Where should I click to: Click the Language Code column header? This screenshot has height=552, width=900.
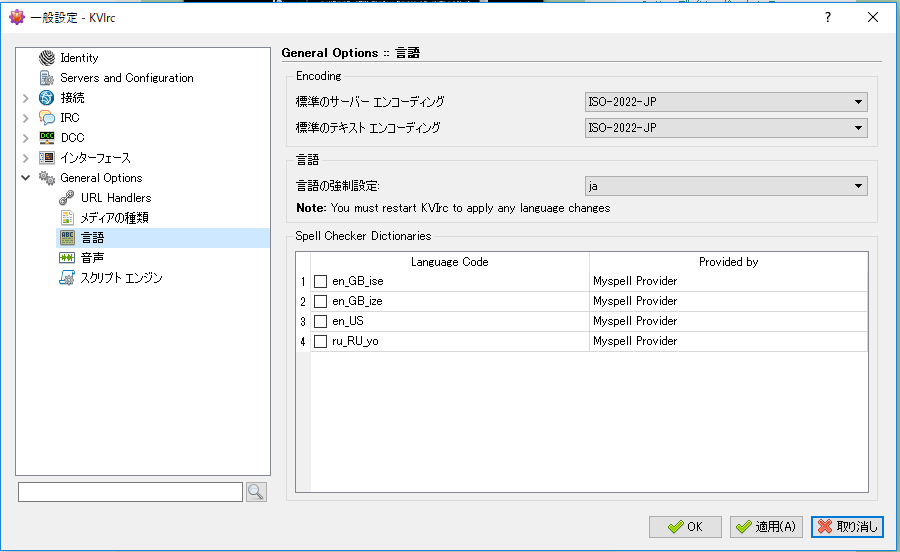coord(449,262)
